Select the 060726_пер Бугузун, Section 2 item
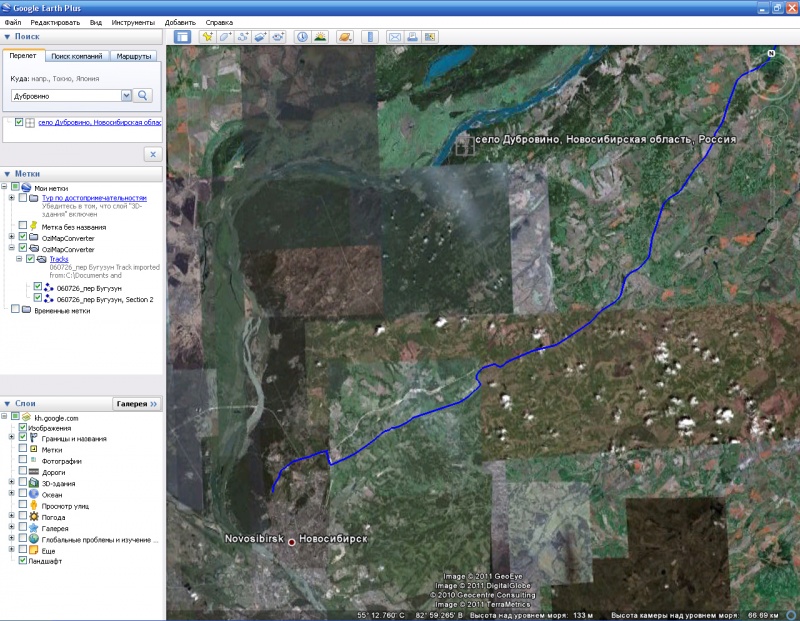Image resolution: width=800 pixels, height=621 pixels. [x=105, y=300]
